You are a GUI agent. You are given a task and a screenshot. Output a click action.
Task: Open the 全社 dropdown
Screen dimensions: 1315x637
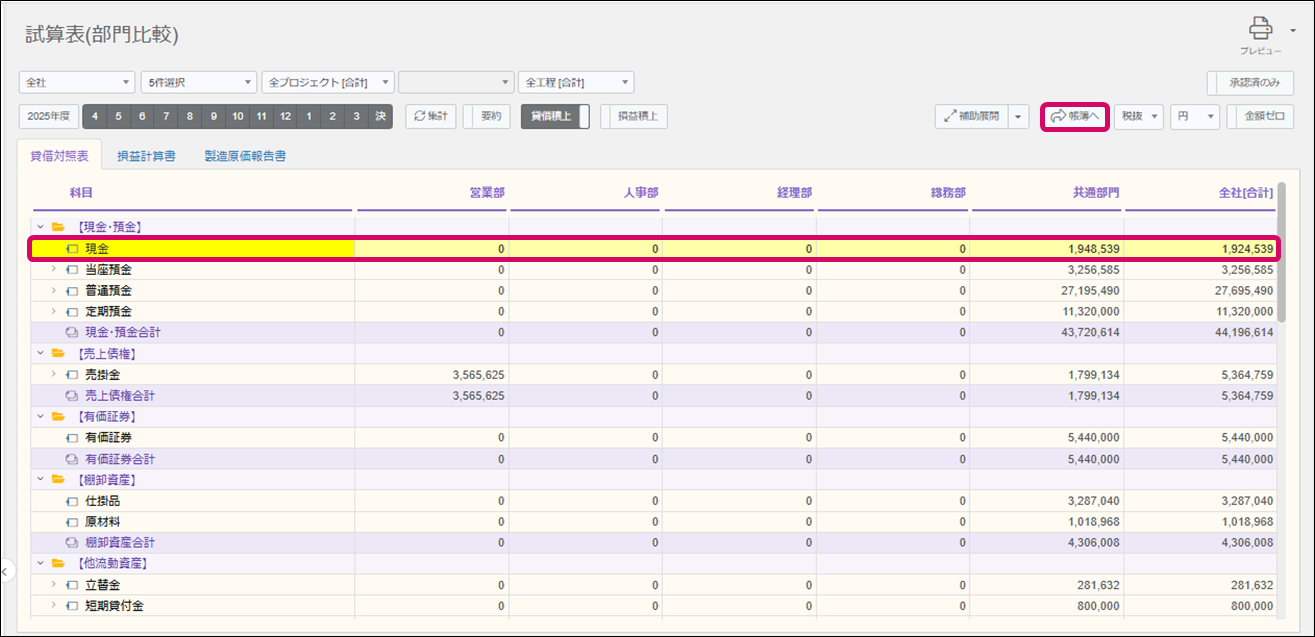point(77,82)
